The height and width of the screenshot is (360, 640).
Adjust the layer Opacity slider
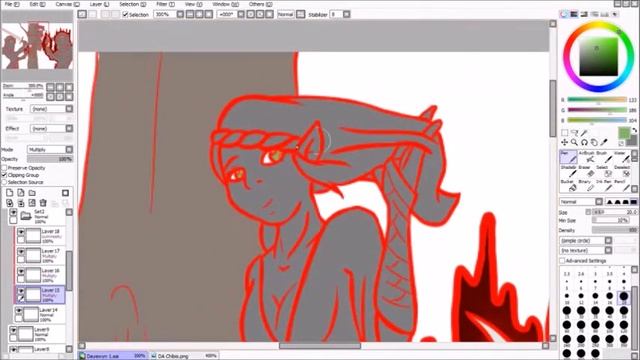[x=50, y=159]
